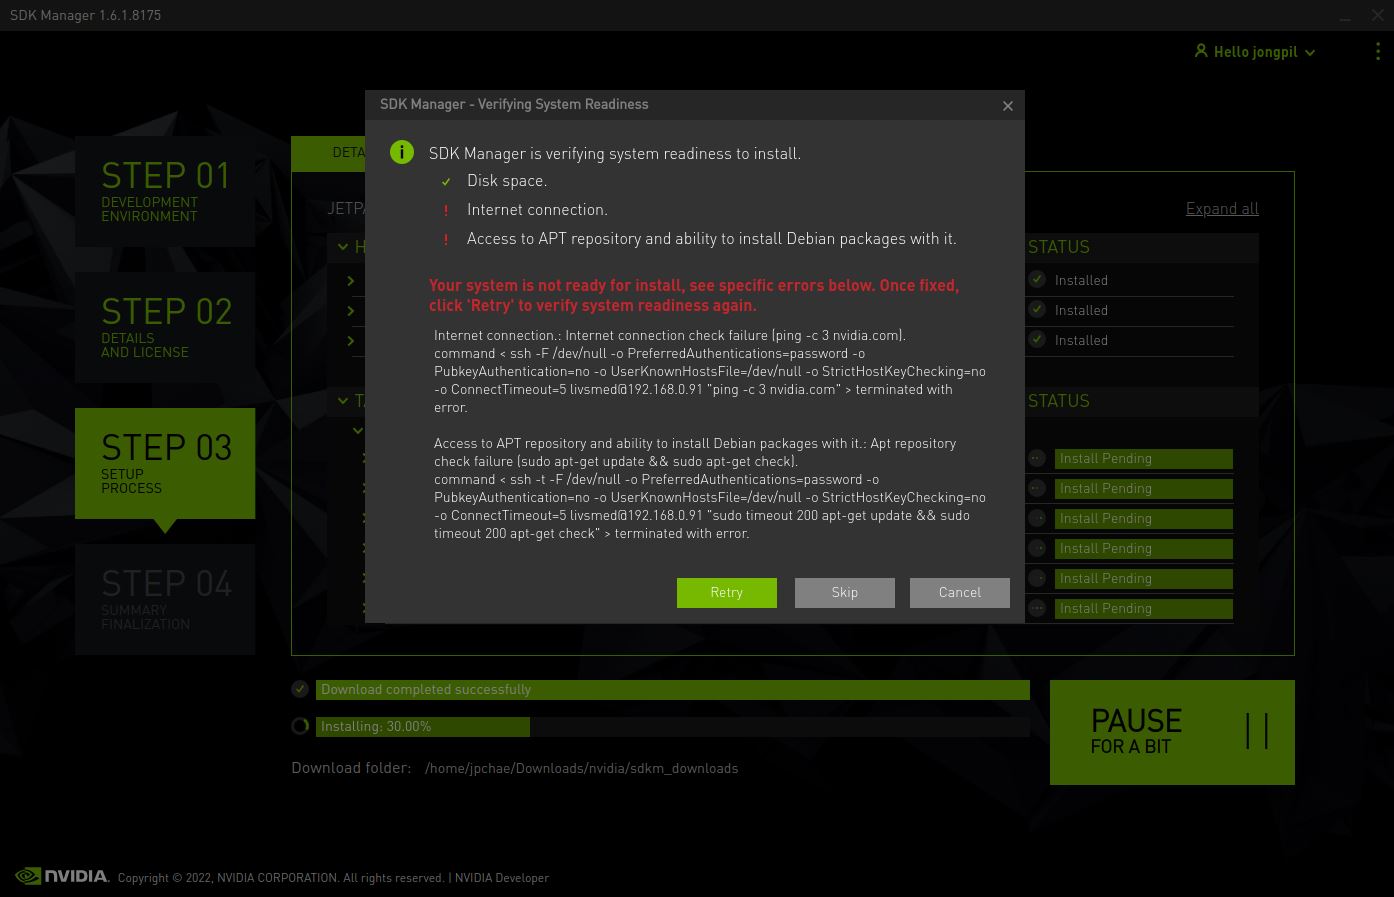Screen dimensions: 1394x897
Task: Click the first Installed status check icon
Action: 1037,280
